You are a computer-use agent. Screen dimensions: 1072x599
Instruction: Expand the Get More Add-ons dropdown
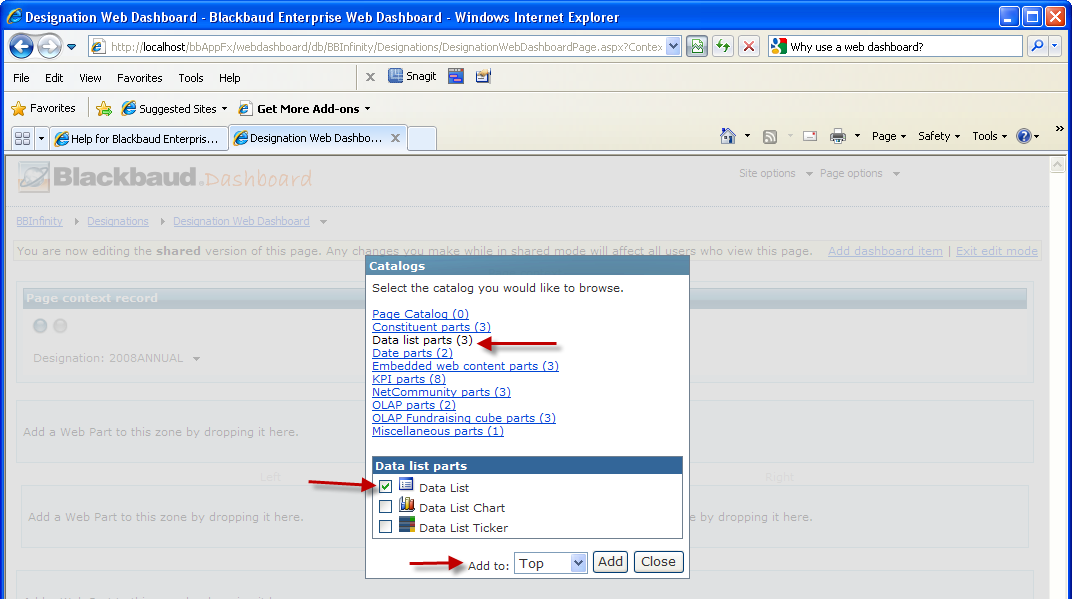(367, 109)
